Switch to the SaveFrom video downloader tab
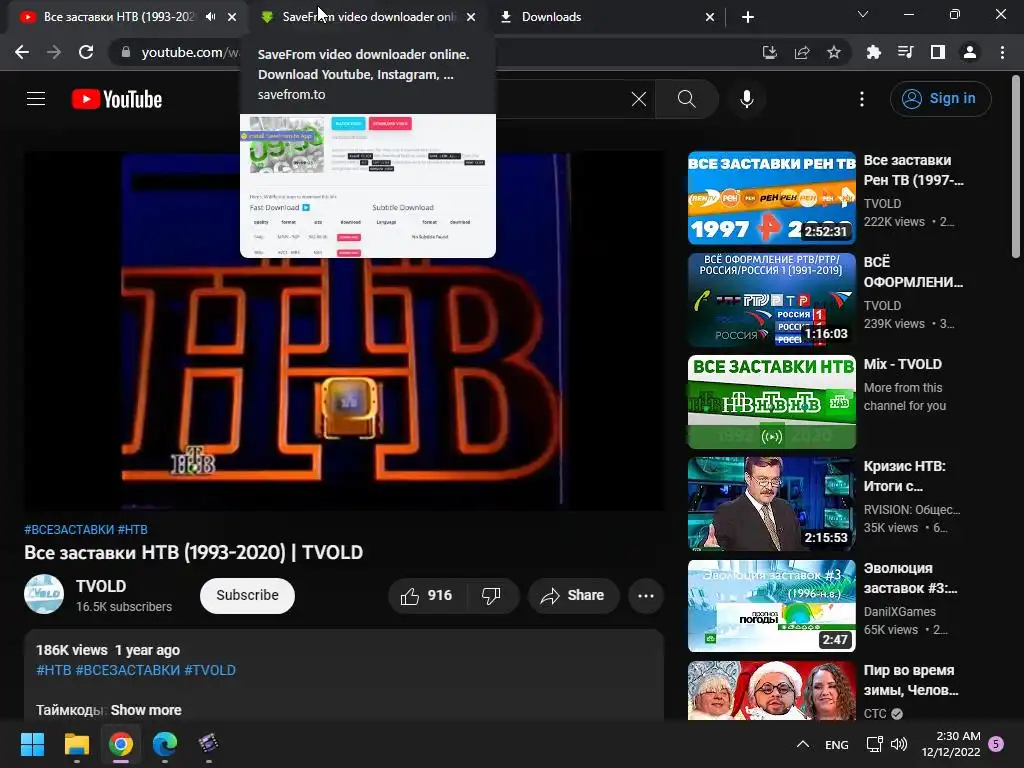The image size is (1024, 768). tap(368, 17)
